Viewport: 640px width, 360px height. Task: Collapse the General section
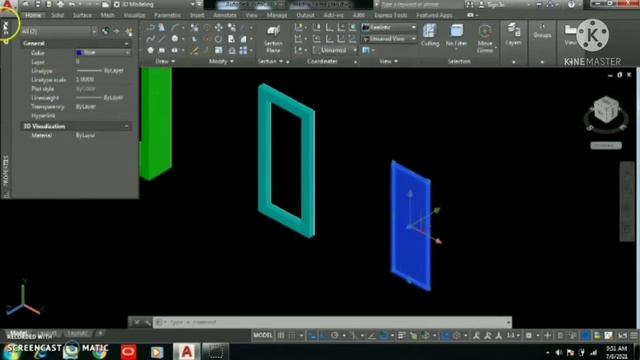(127, 43)
